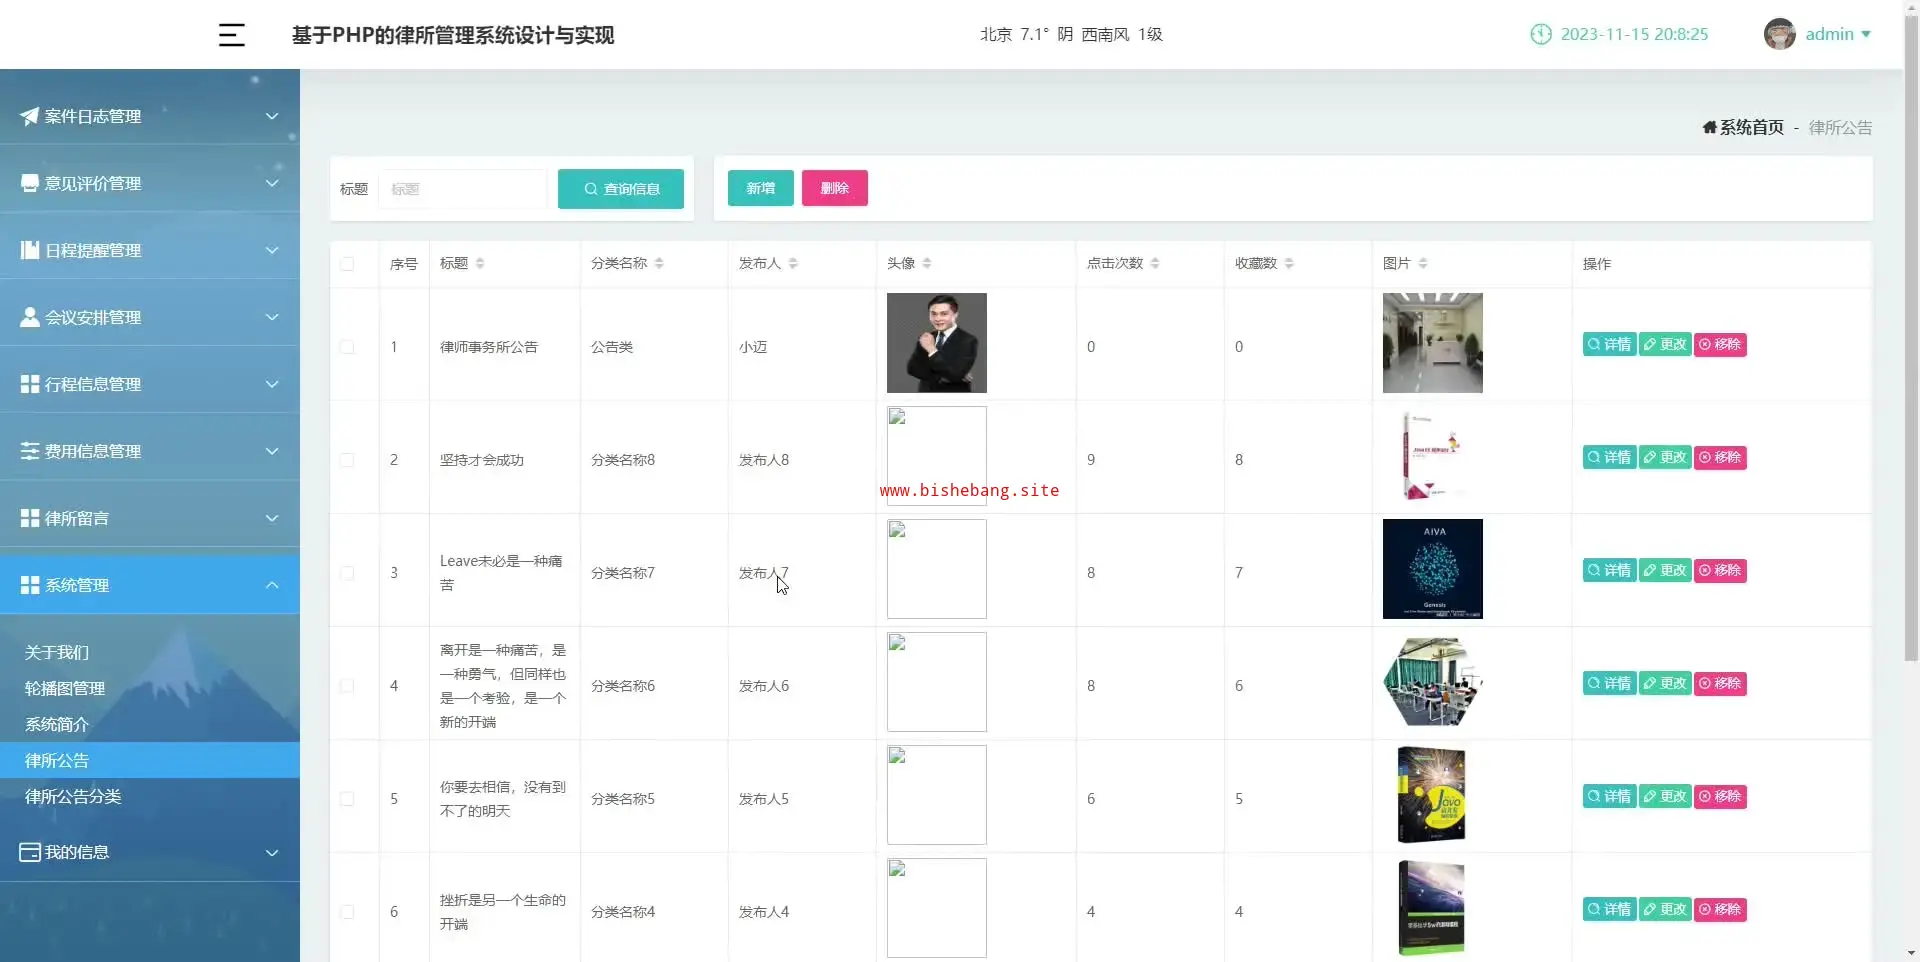1920x962 pixels.
Task: Click the paper plane icon for 案件日志管理
Action: pos(29,116)
